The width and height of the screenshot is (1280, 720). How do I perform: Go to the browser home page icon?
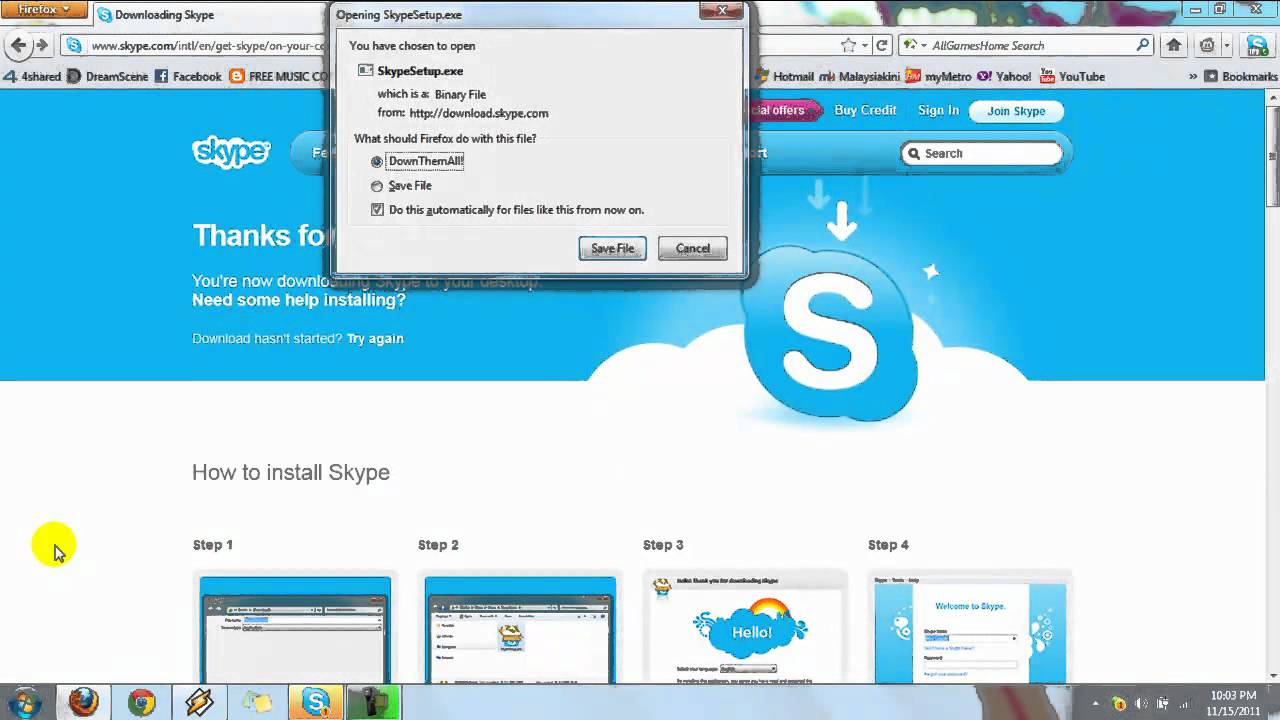point(1174,45)
